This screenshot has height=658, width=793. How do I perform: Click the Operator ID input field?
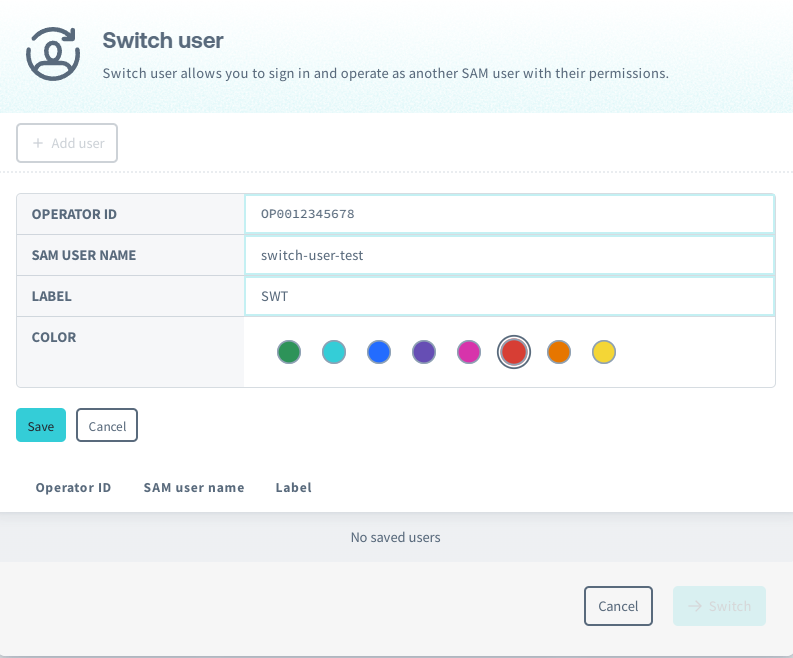(x=509, y=214)
